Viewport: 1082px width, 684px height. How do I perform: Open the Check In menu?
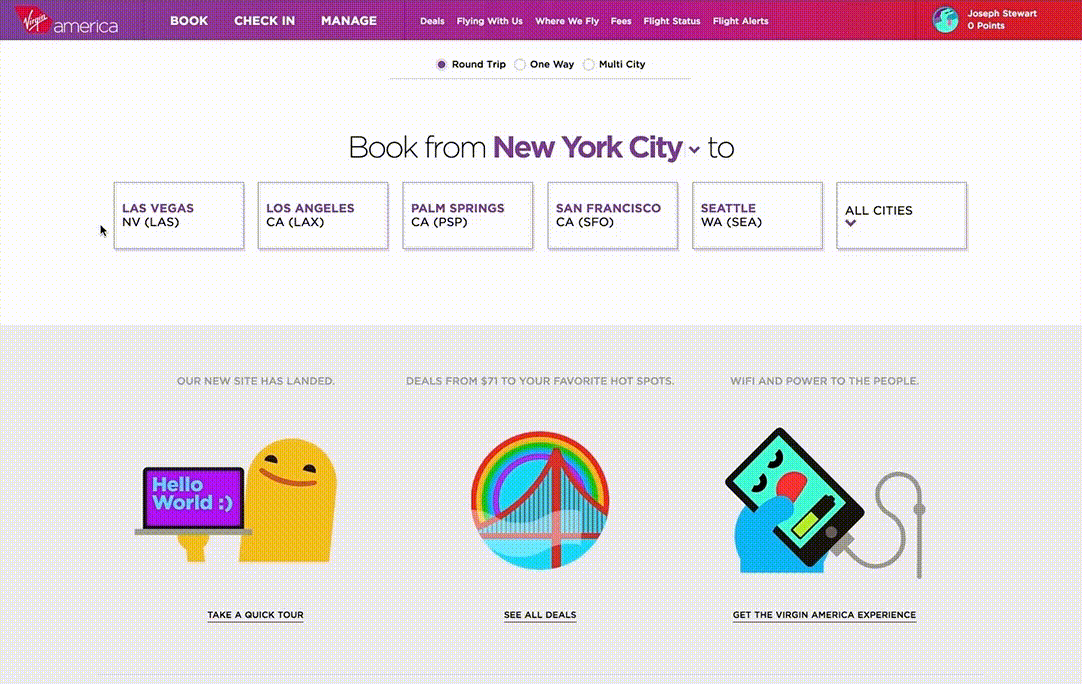[x=265, y=21]
